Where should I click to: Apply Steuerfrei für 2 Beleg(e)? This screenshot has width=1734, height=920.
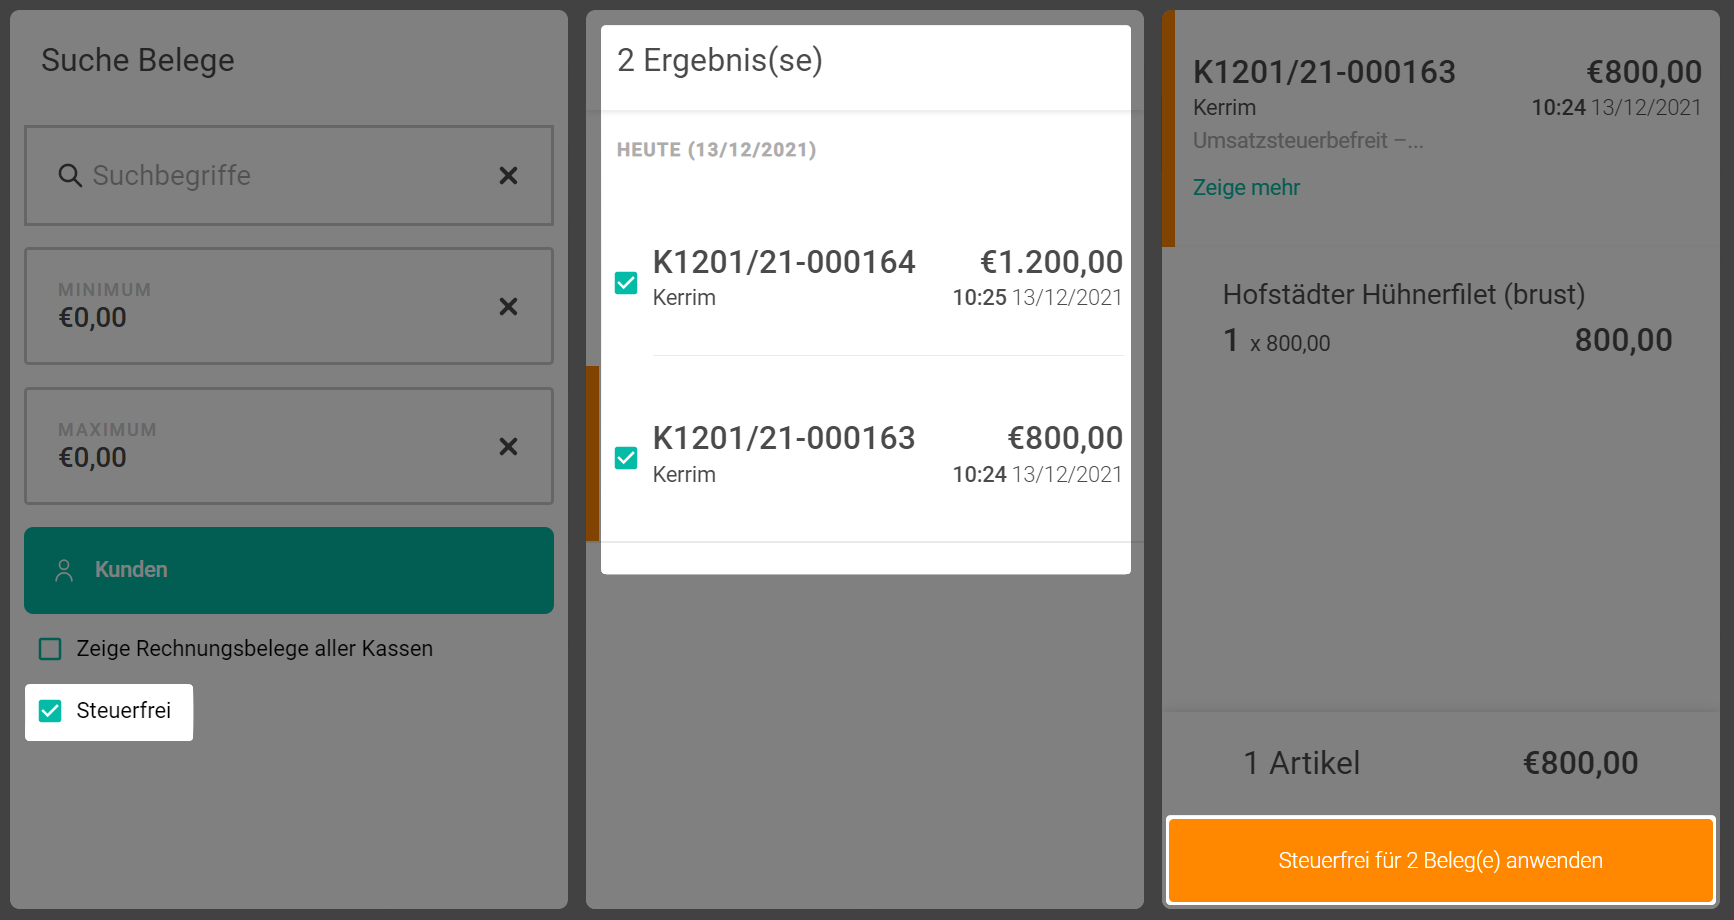pyautogui.click(x=1440, y=860)
